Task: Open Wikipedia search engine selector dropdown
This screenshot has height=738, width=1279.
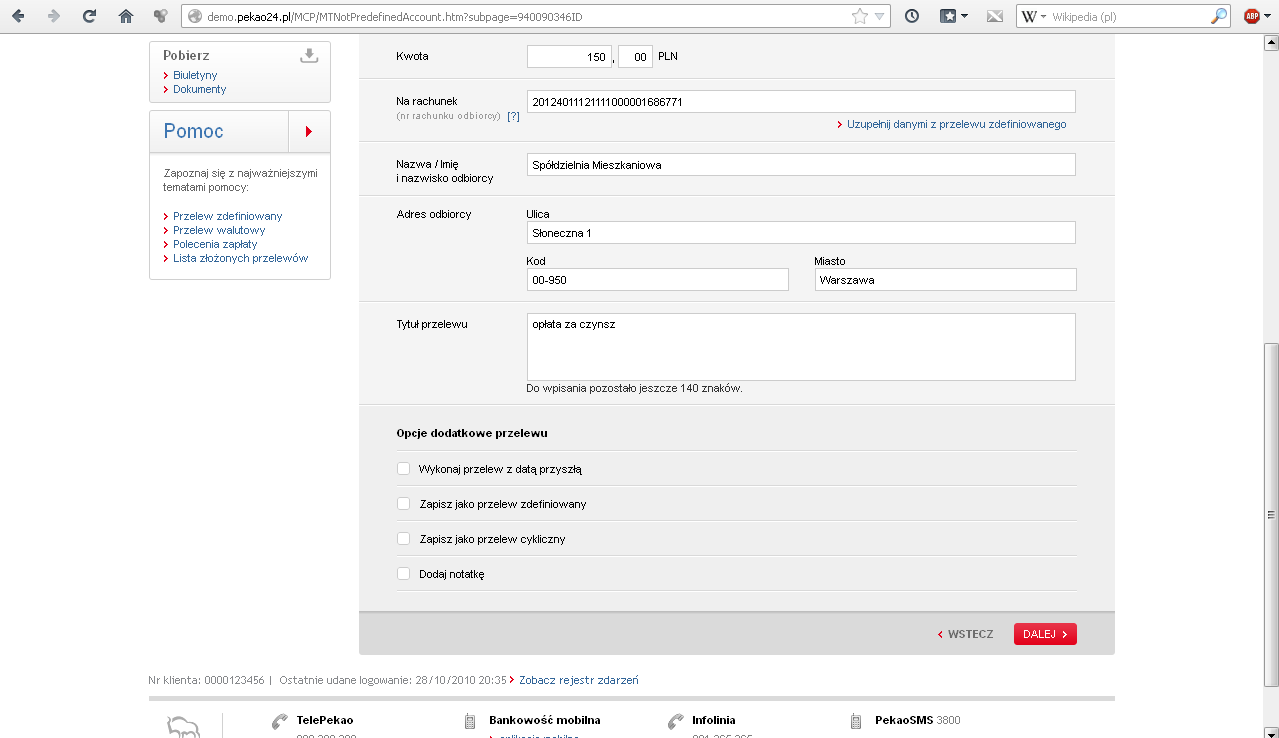Action: point(1033,16)
